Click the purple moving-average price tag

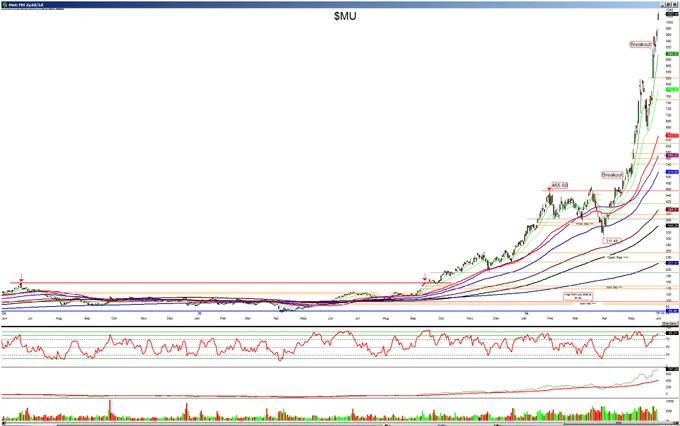tap(672, 155)
